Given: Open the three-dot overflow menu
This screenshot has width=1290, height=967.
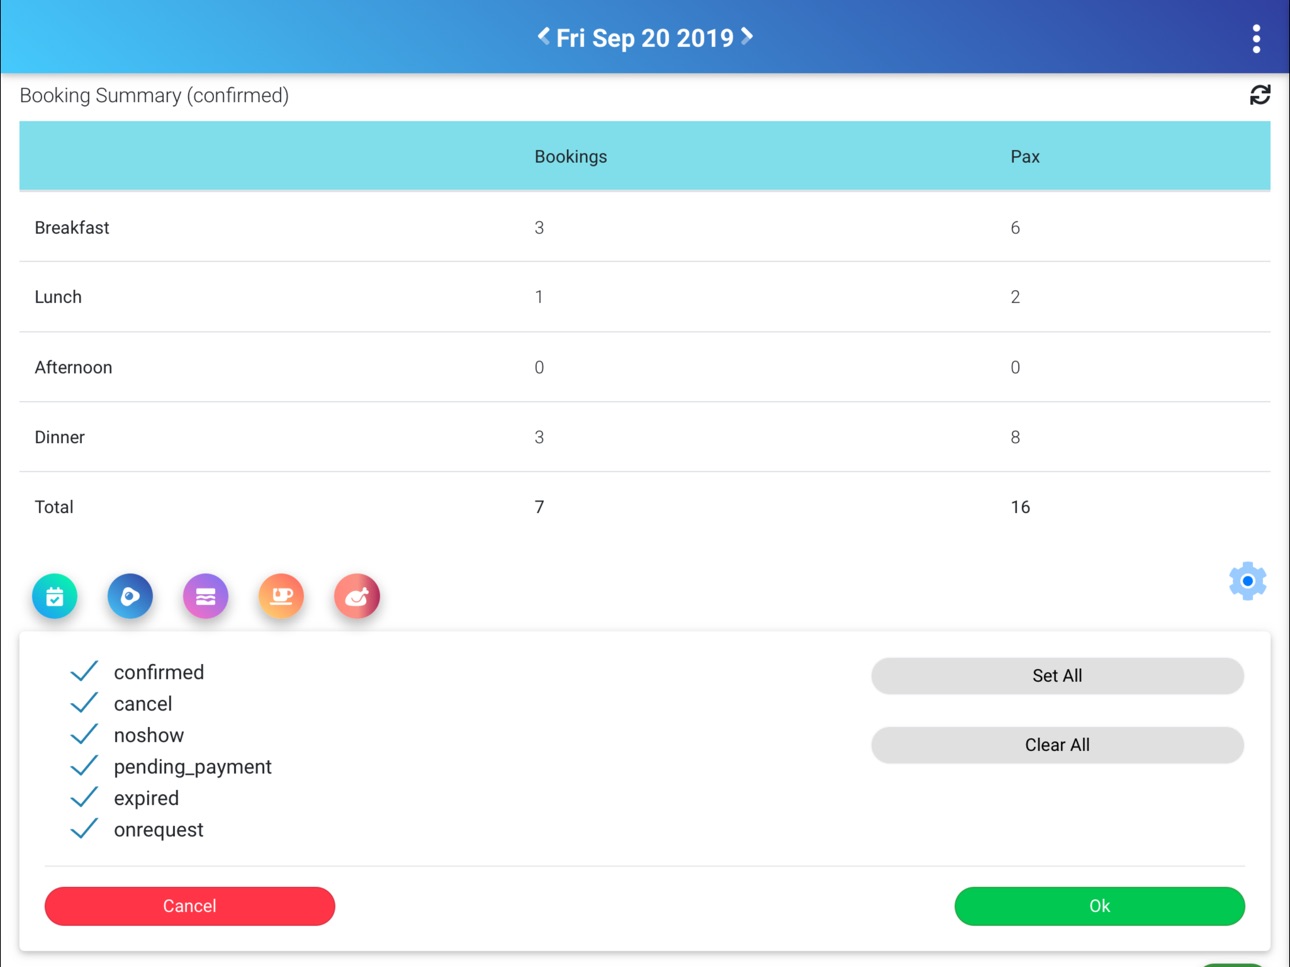Looking at the screenshot, I should click(x=1256, y=38).
